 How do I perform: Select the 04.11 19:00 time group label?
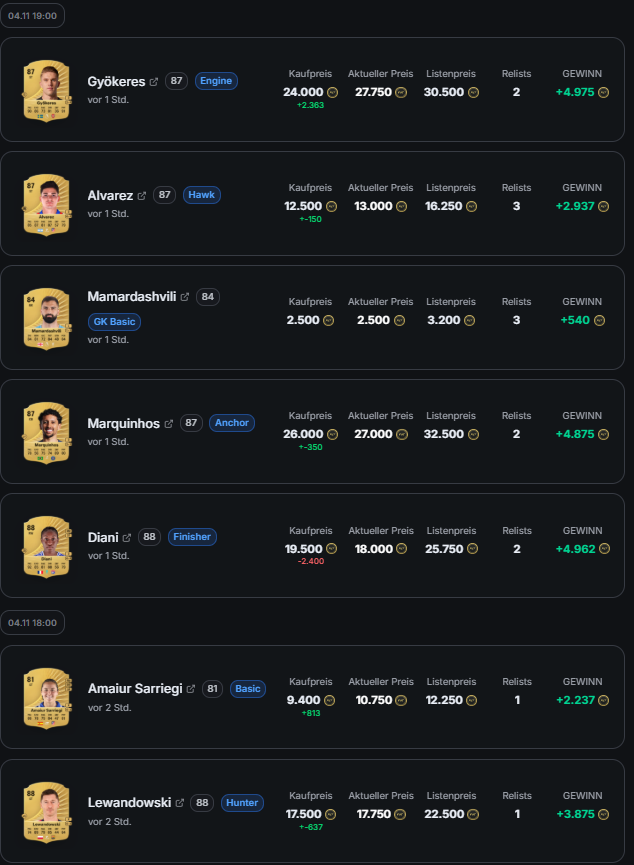point(33,17)
